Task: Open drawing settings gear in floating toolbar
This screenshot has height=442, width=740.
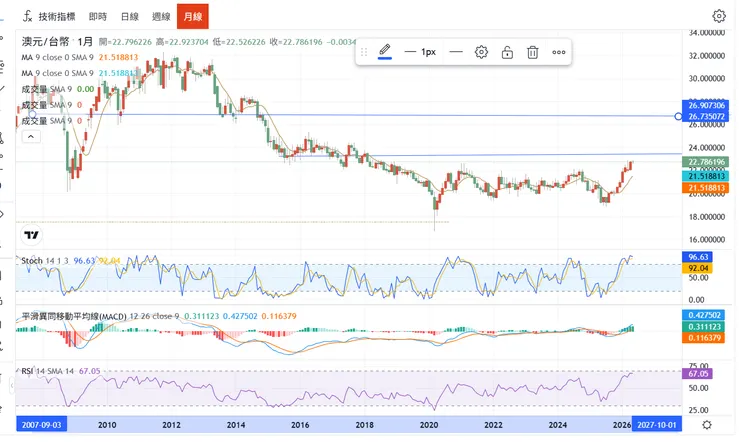Action: tap(481, 52)
